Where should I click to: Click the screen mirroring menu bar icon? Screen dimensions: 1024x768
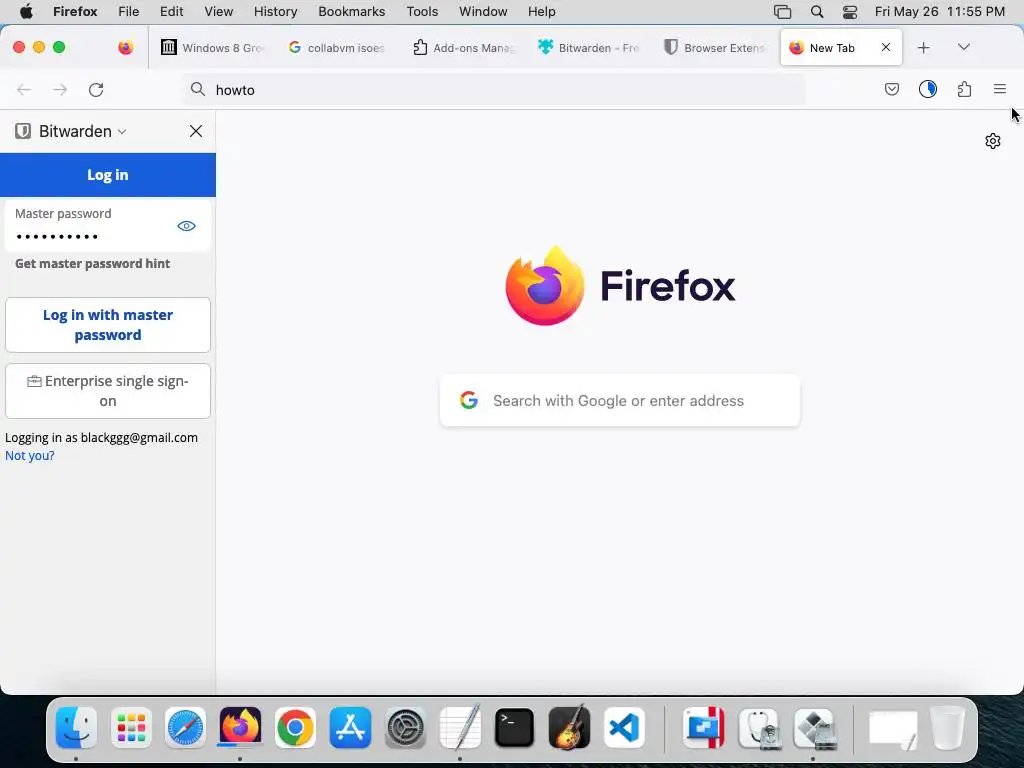(x=782, y=12)
